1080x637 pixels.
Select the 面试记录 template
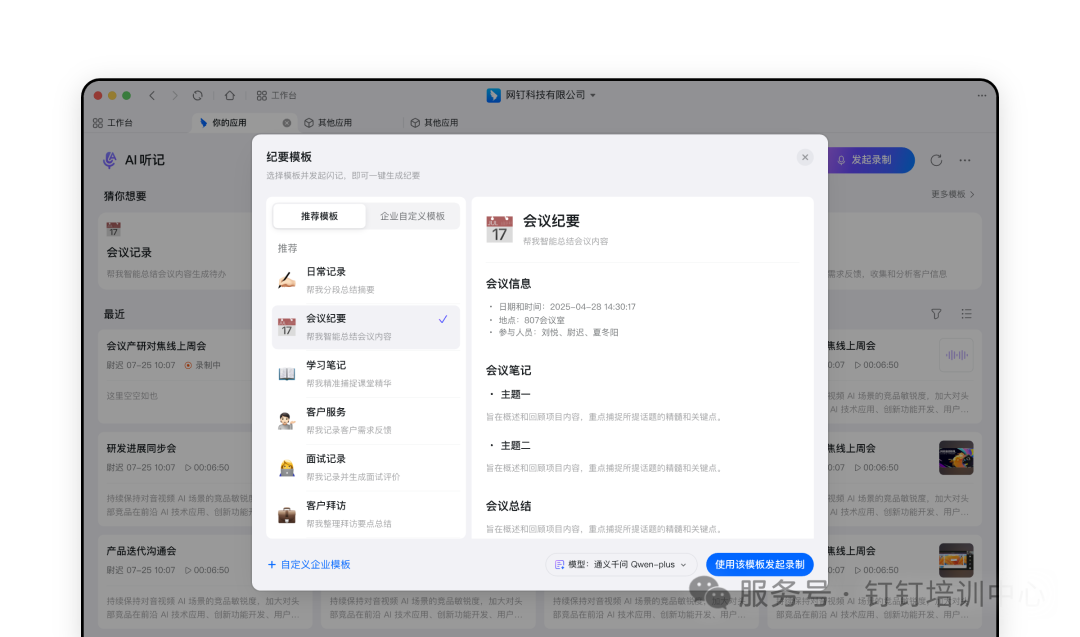point(366,468)
